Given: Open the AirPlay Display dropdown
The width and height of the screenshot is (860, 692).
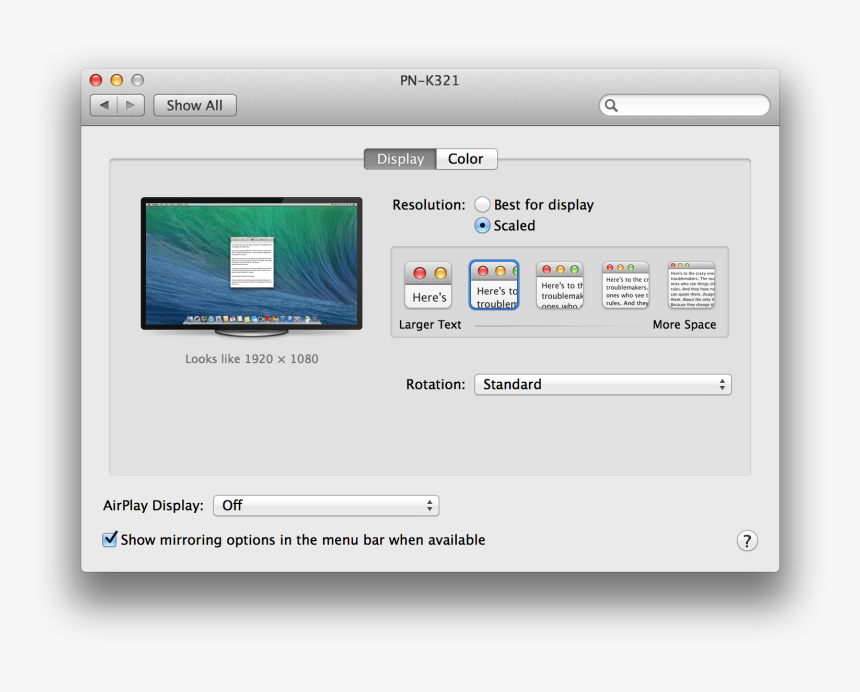Looking at the screenshot, I should pos(326,506).
